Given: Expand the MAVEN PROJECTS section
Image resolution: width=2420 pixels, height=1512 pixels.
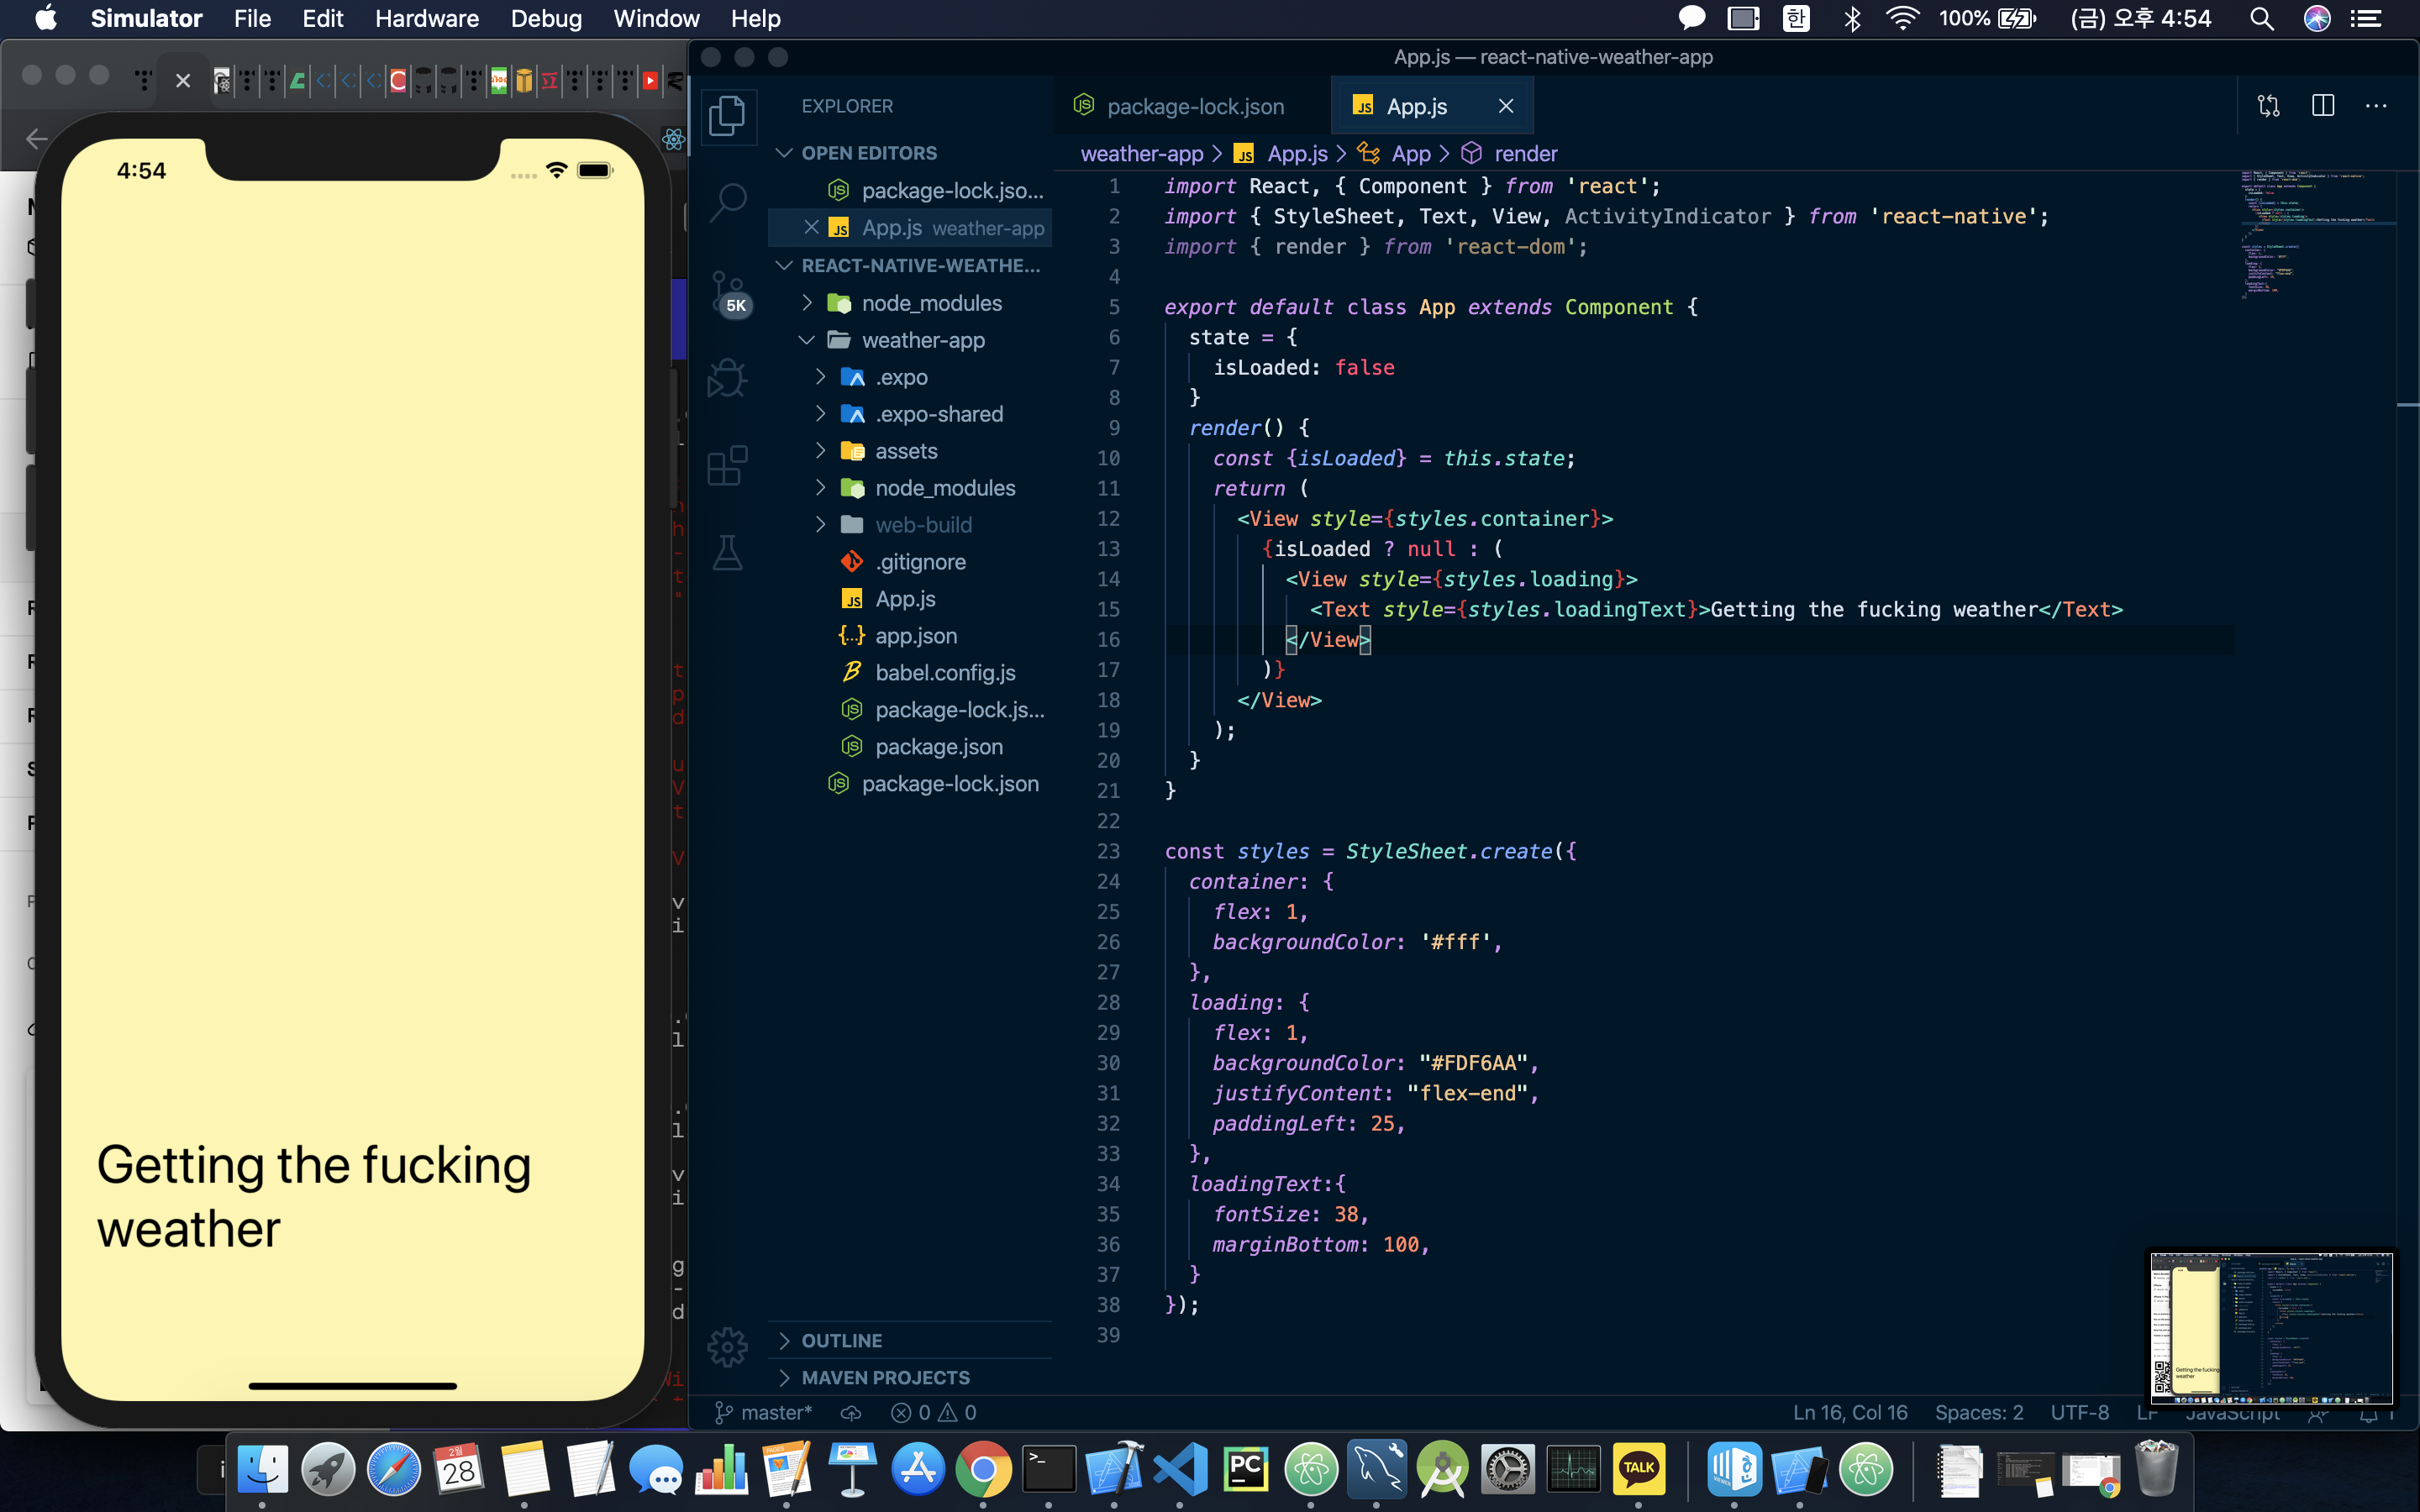Looking at the screenshot, I should tap(885, 1377).
